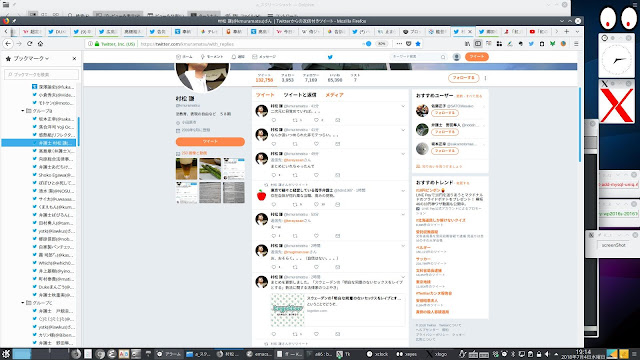Collapse the グループc bookmark folder
Screen dimensions: 640x360
coord(23,303)
